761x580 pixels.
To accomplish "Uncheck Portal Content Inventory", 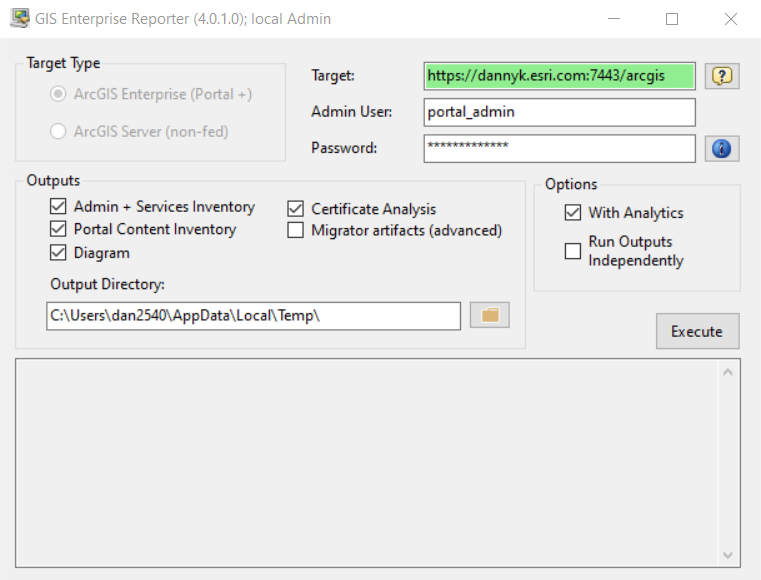I will coord(58,229).
